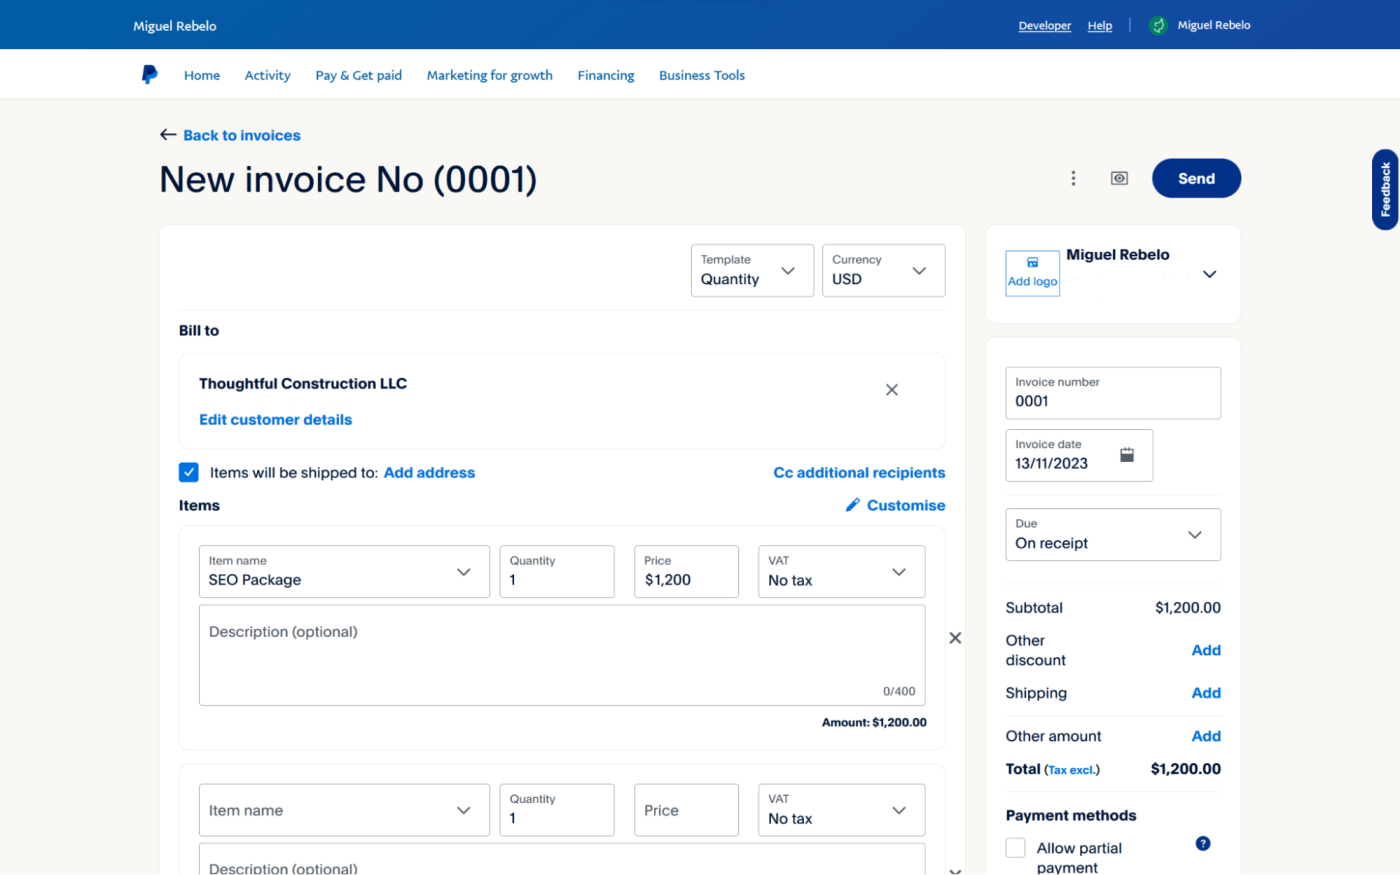The image size is (1400, 875).
Task: Click the Invoice date field
Action: [1079, 455]
